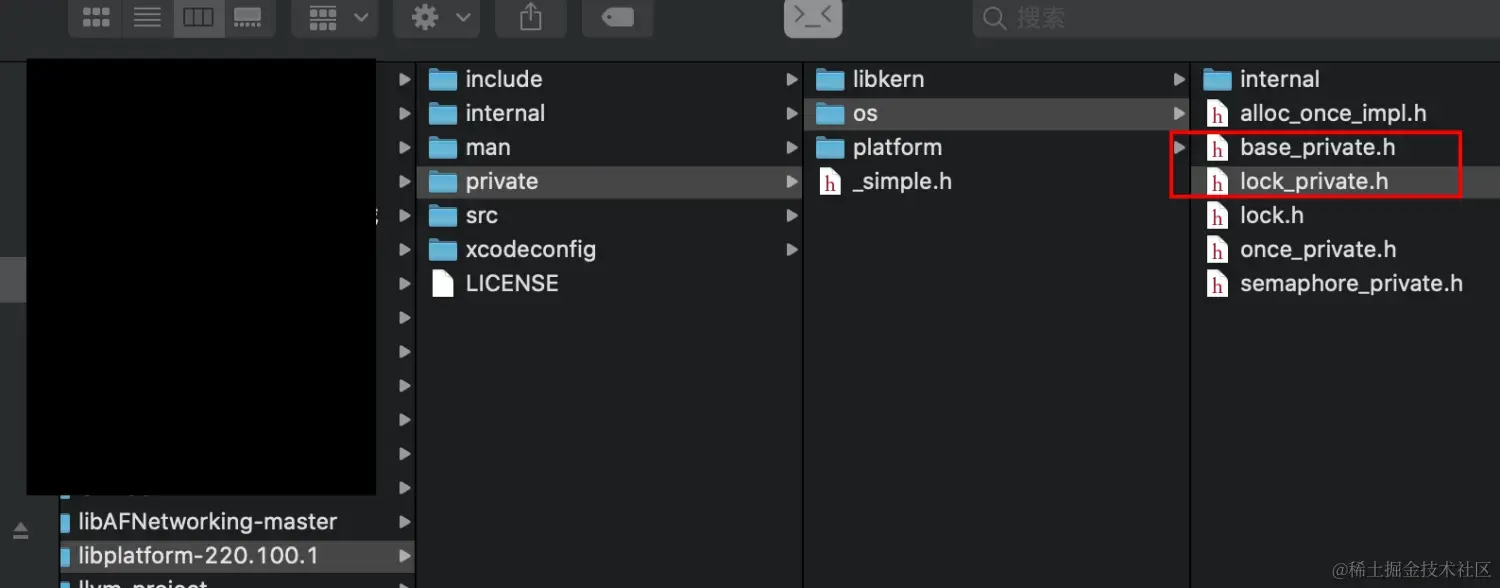Switch to gallery view mode
This screenshot has height=588, width=1500.
coord(247,17)
